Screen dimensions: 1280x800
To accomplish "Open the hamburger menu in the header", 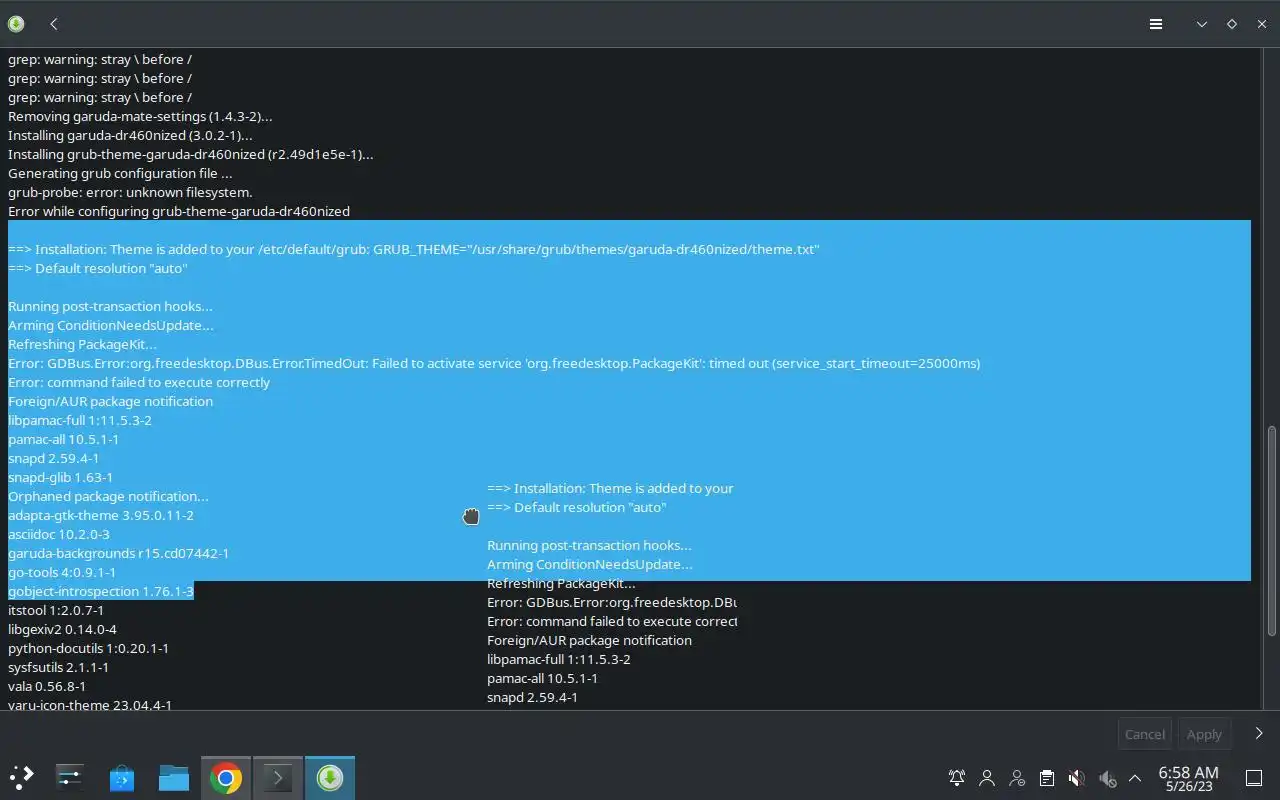I will coord(1156,24).
